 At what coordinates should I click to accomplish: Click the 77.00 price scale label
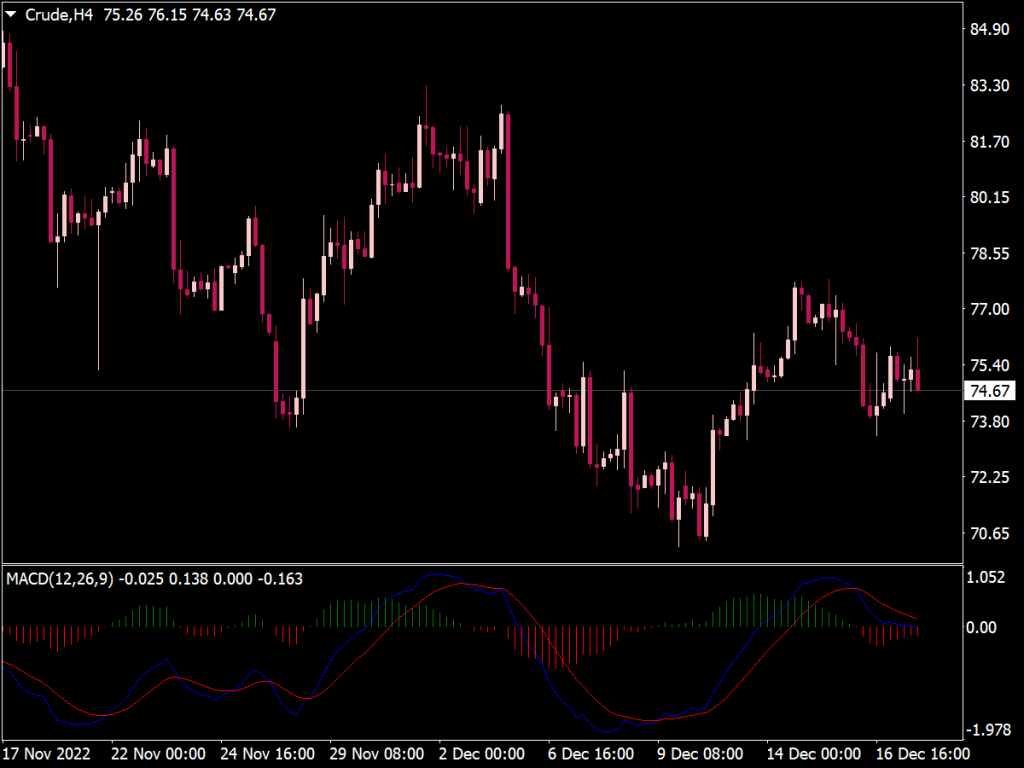point(988,309)
